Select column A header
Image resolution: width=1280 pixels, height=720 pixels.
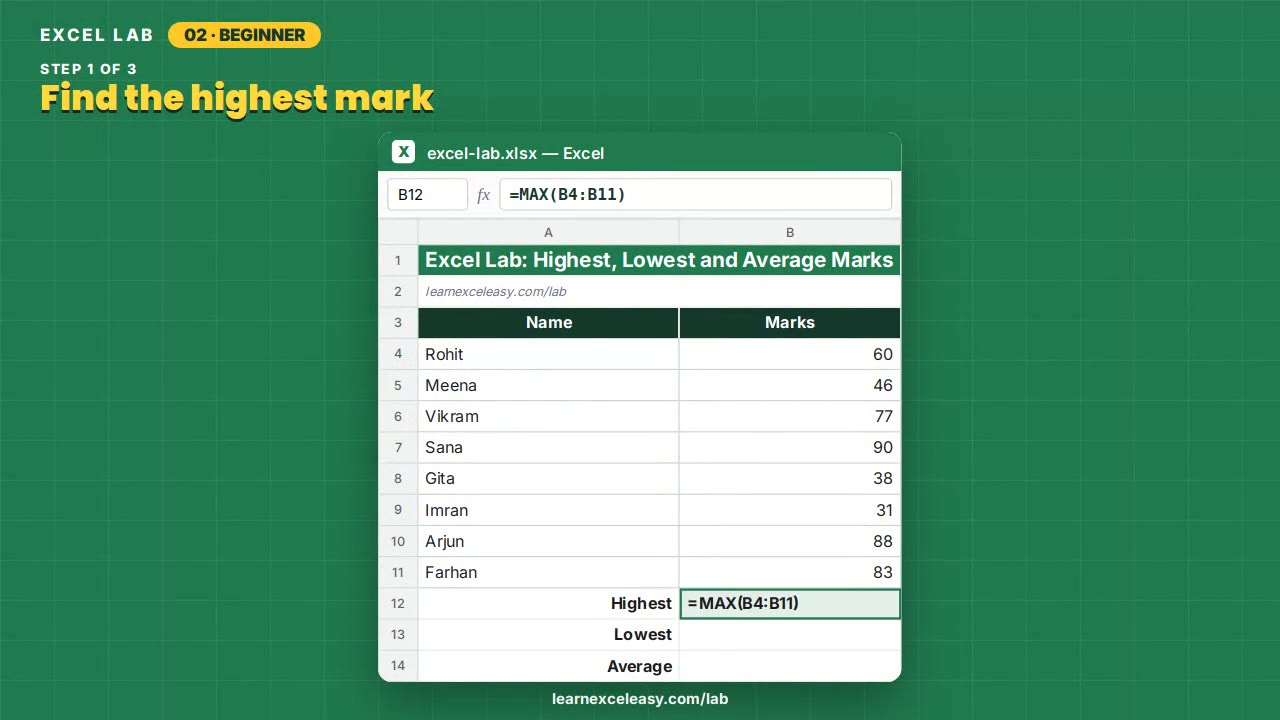548,232
